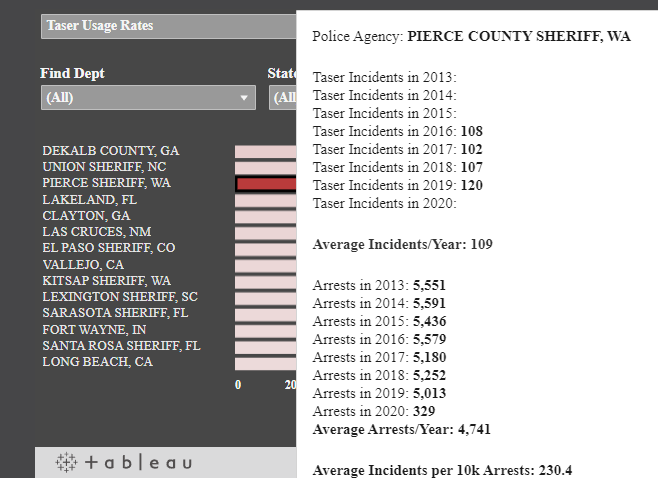Screen dimensions: 658x478
Task: Click the bar for DeKalb County, GA
Action: click(266, 151)
